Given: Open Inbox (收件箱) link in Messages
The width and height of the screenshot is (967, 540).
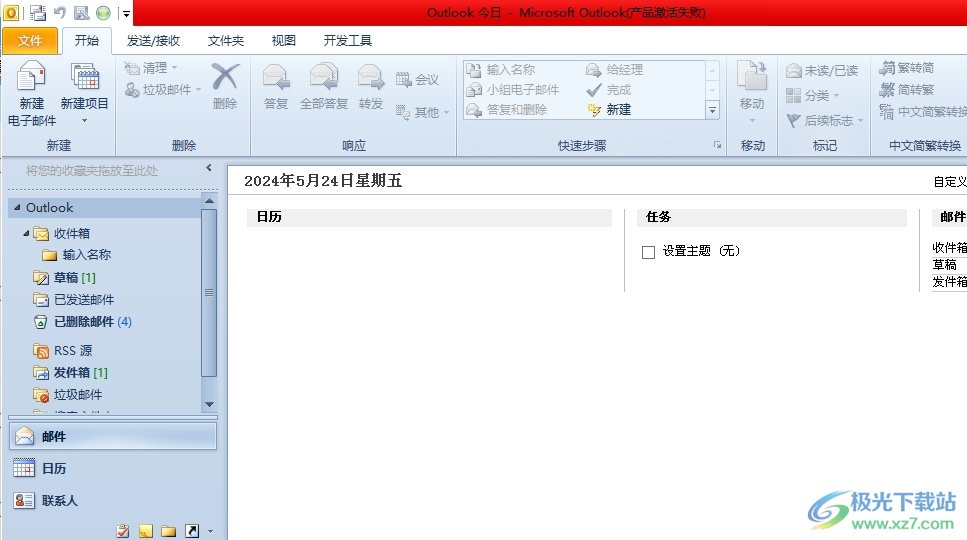Looking at the screenshot, I should pyautogui.click(x=949, y=248).
